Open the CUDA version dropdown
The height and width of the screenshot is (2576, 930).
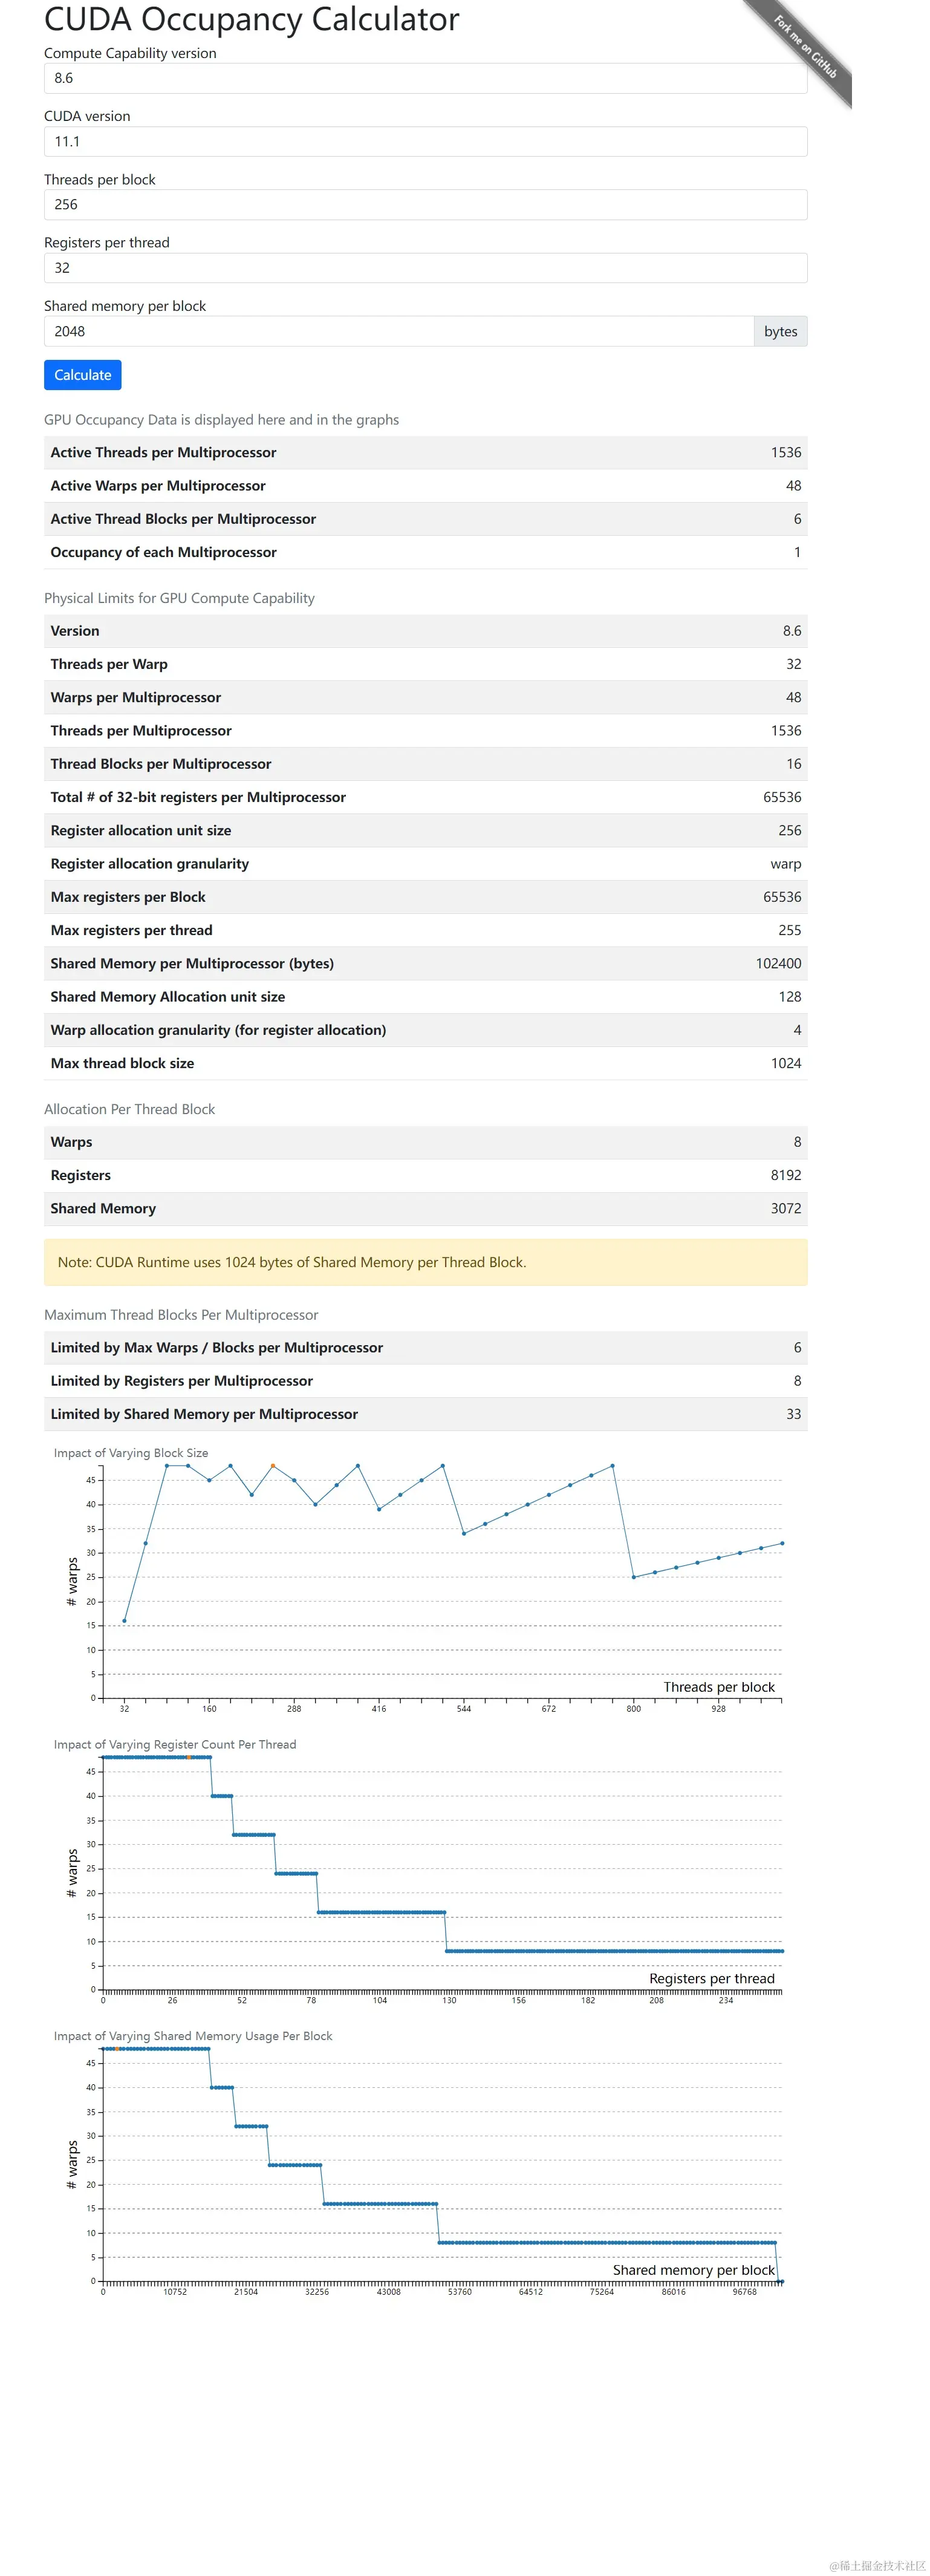[425, 141]
